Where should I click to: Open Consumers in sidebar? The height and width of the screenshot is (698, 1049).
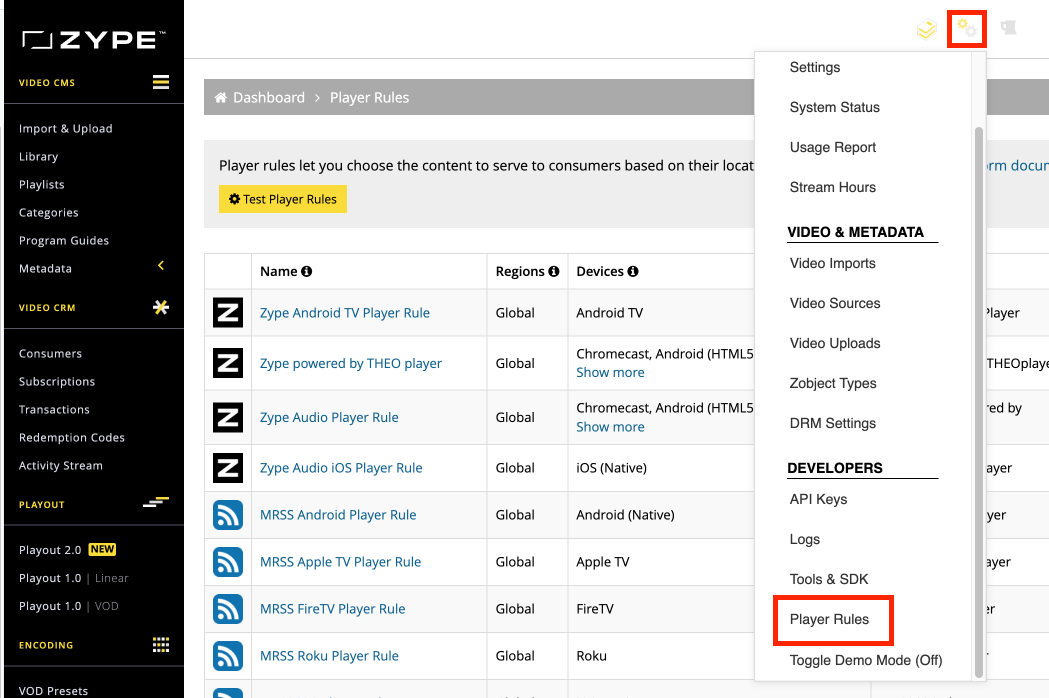click(50, 353)
